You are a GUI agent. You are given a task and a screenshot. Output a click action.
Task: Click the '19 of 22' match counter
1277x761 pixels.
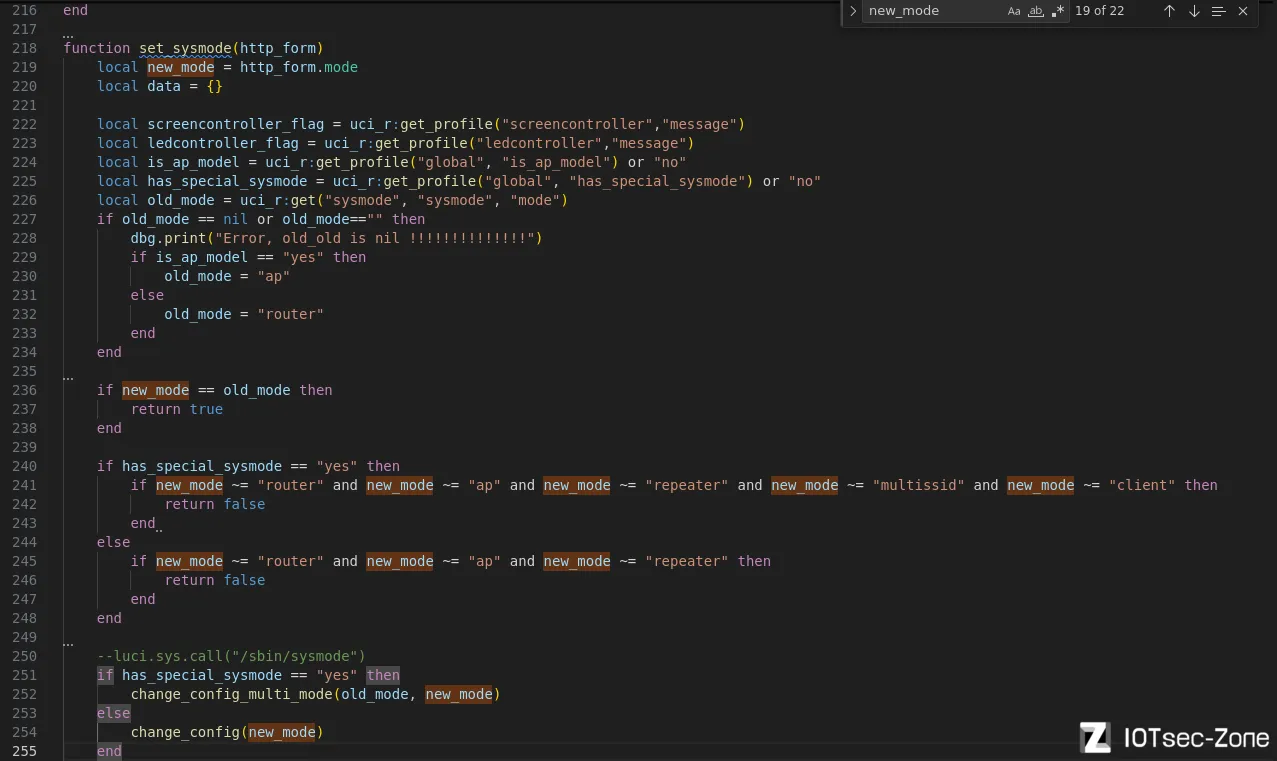coord(1099,11)
